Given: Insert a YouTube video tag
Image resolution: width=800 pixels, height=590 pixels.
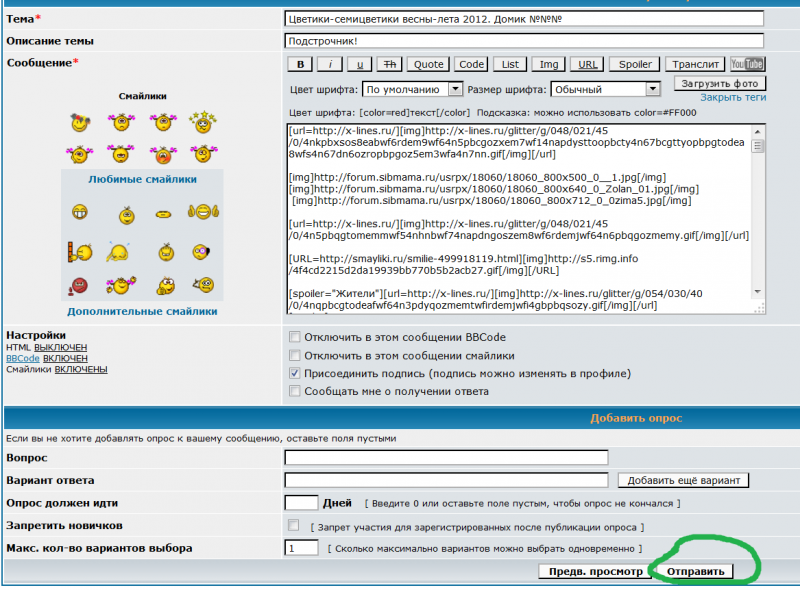Looking at the screenshot, I should (747, 64).
